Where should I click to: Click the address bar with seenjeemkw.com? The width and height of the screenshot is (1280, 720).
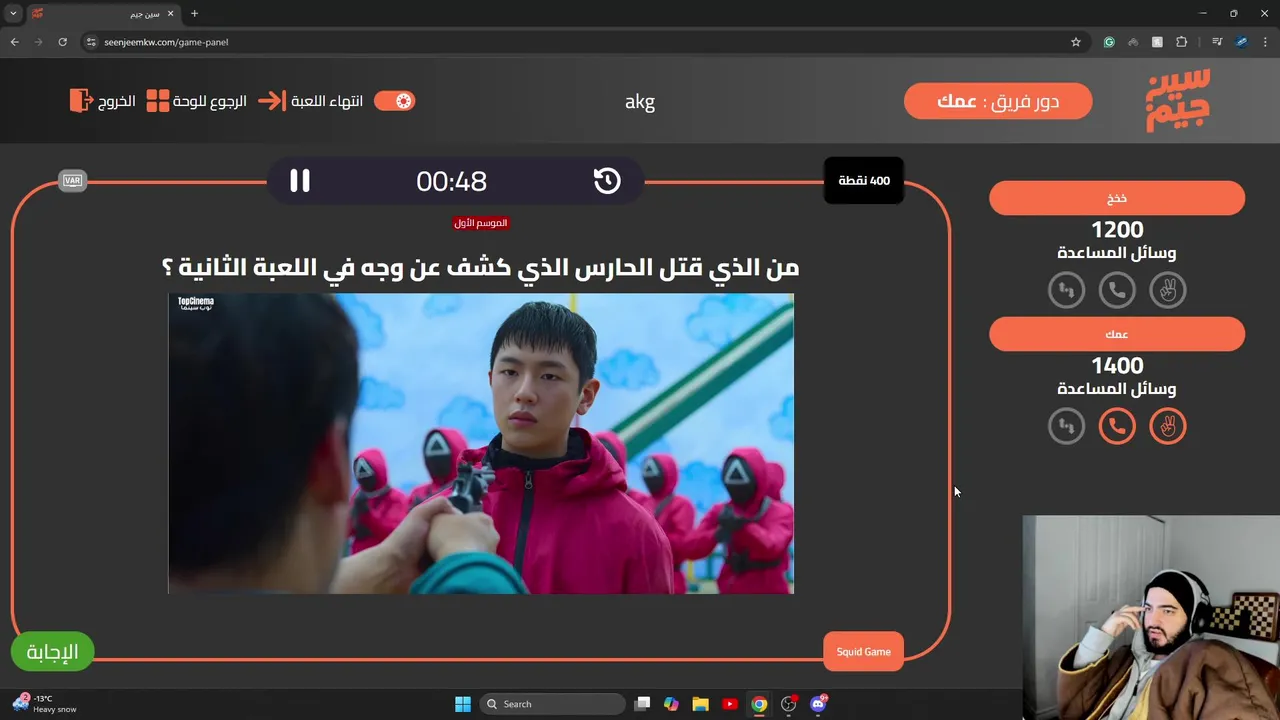(580, 42)
